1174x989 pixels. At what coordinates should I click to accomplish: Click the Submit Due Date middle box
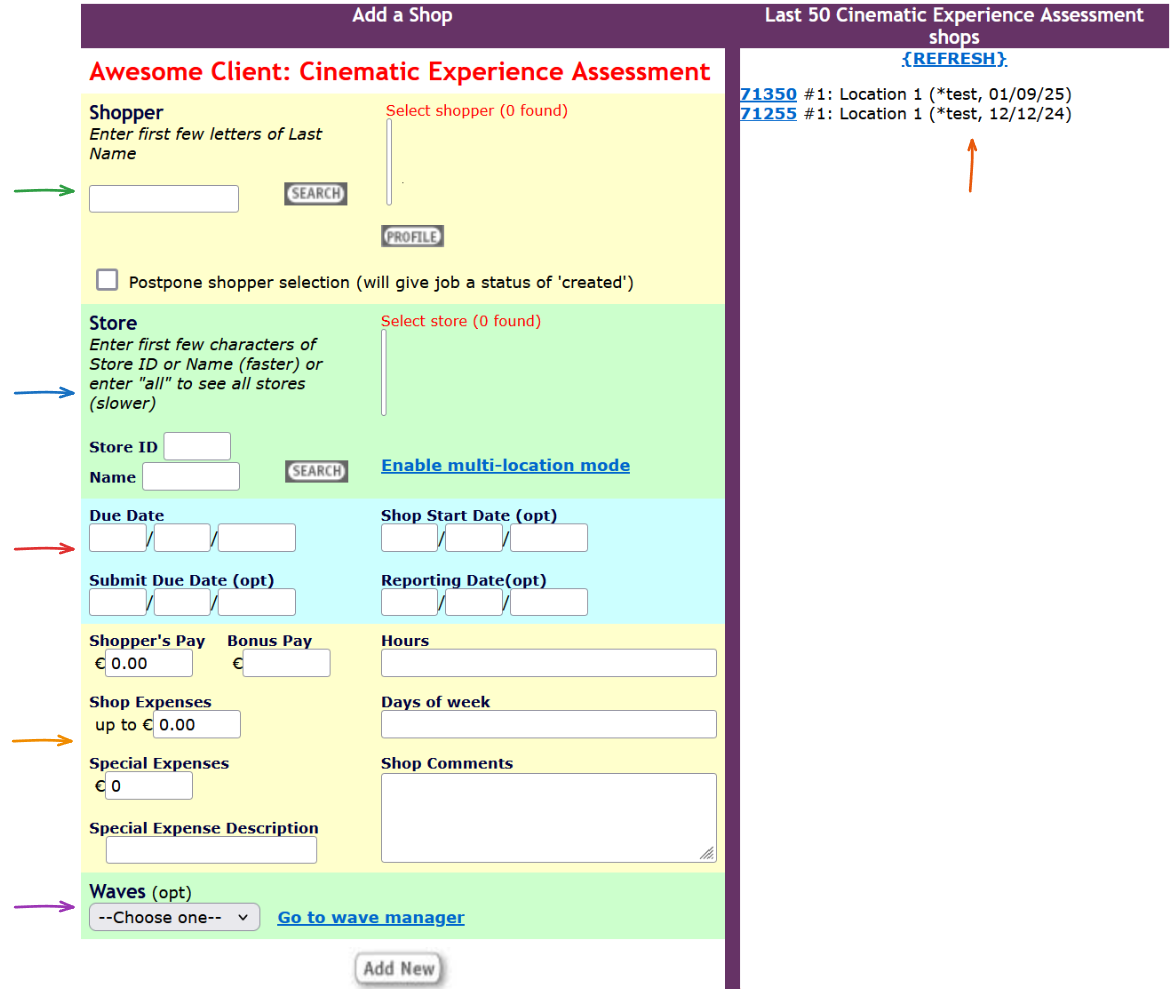tap(182, 602)
